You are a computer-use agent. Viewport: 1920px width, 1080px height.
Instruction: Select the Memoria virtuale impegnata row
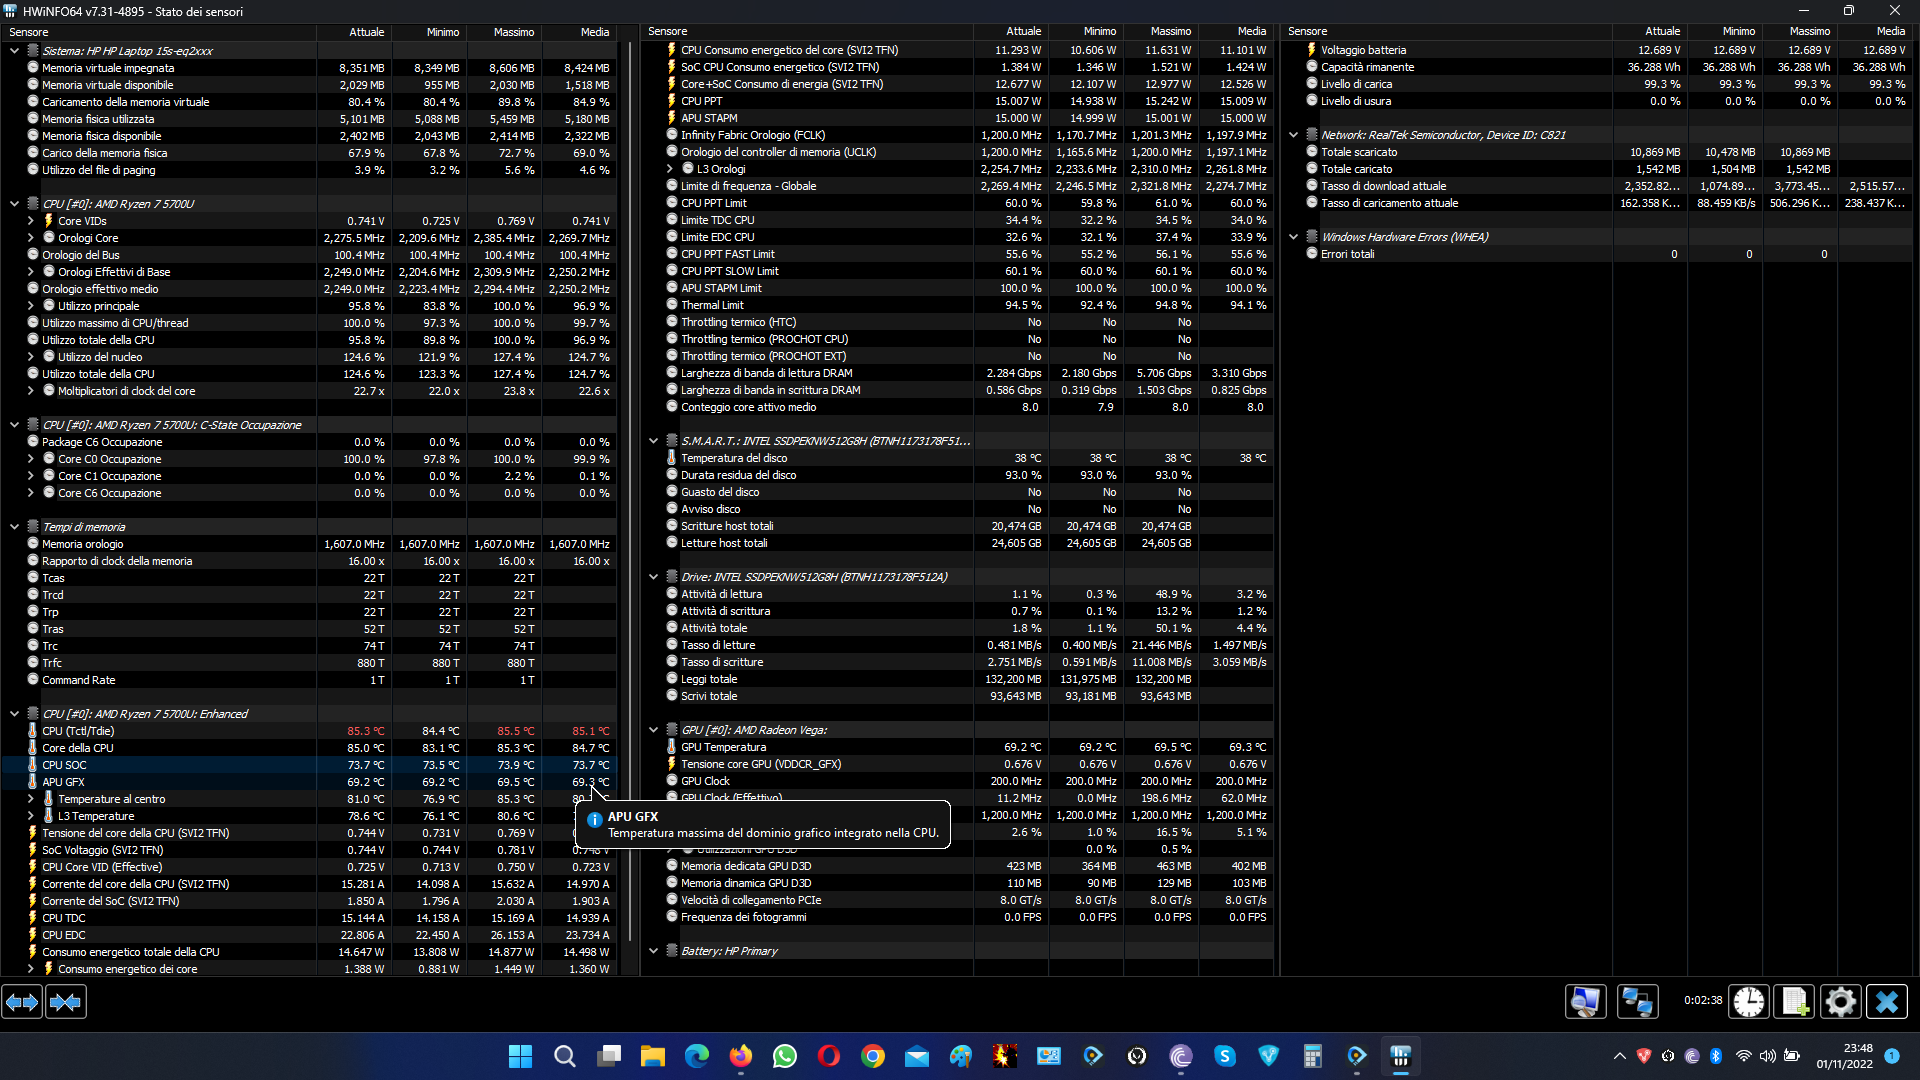coord(308,68)
